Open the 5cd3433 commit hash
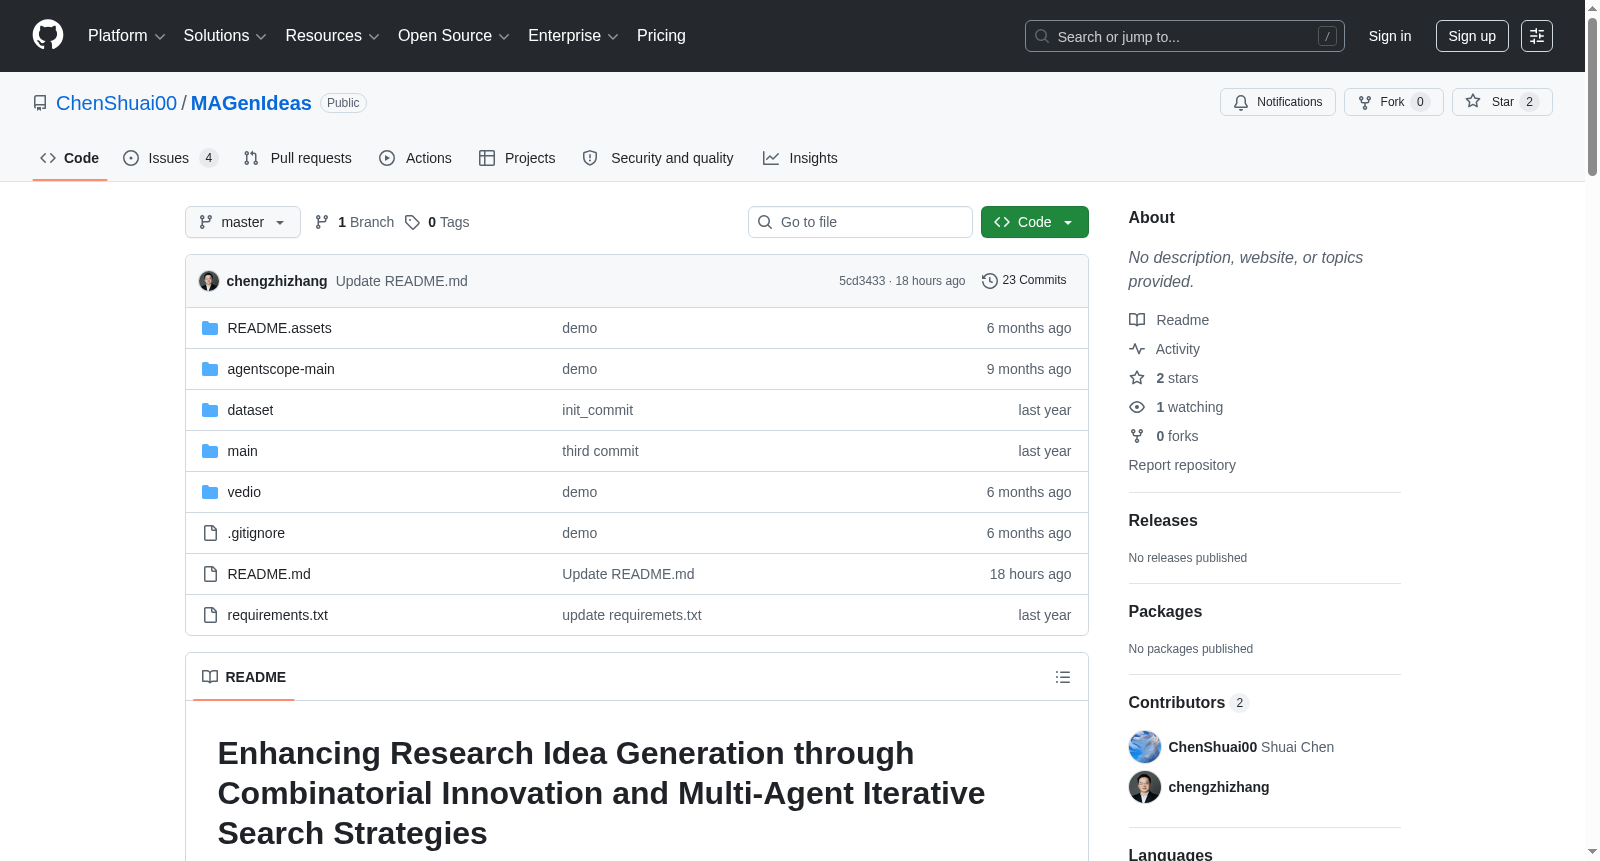 point(862,281)
